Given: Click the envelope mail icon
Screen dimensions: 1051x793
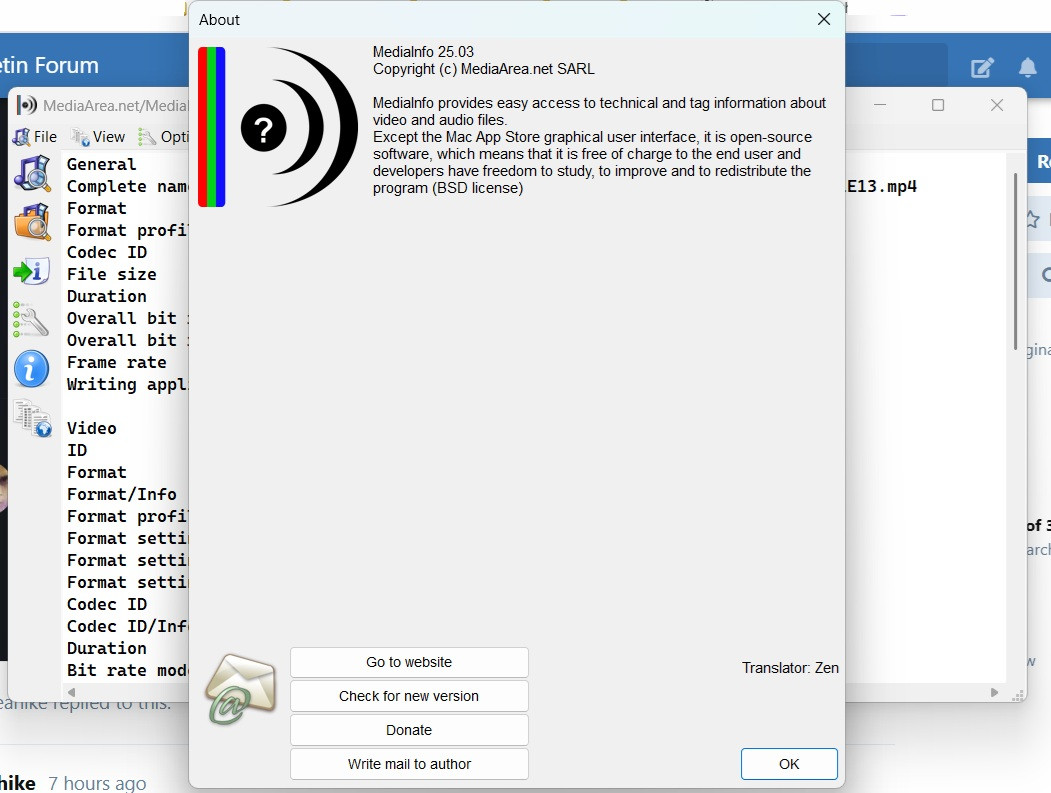Looking at the screenshot, I should [x=241, y=689].
